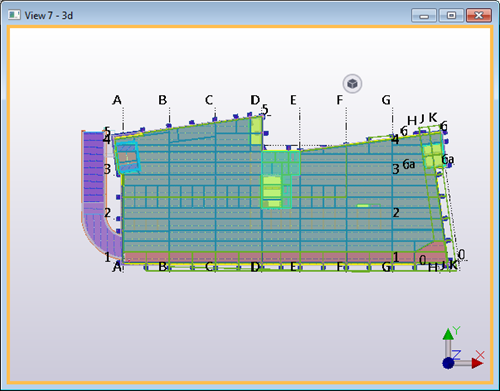Click grid label 6a inside model

click(409, 164)
